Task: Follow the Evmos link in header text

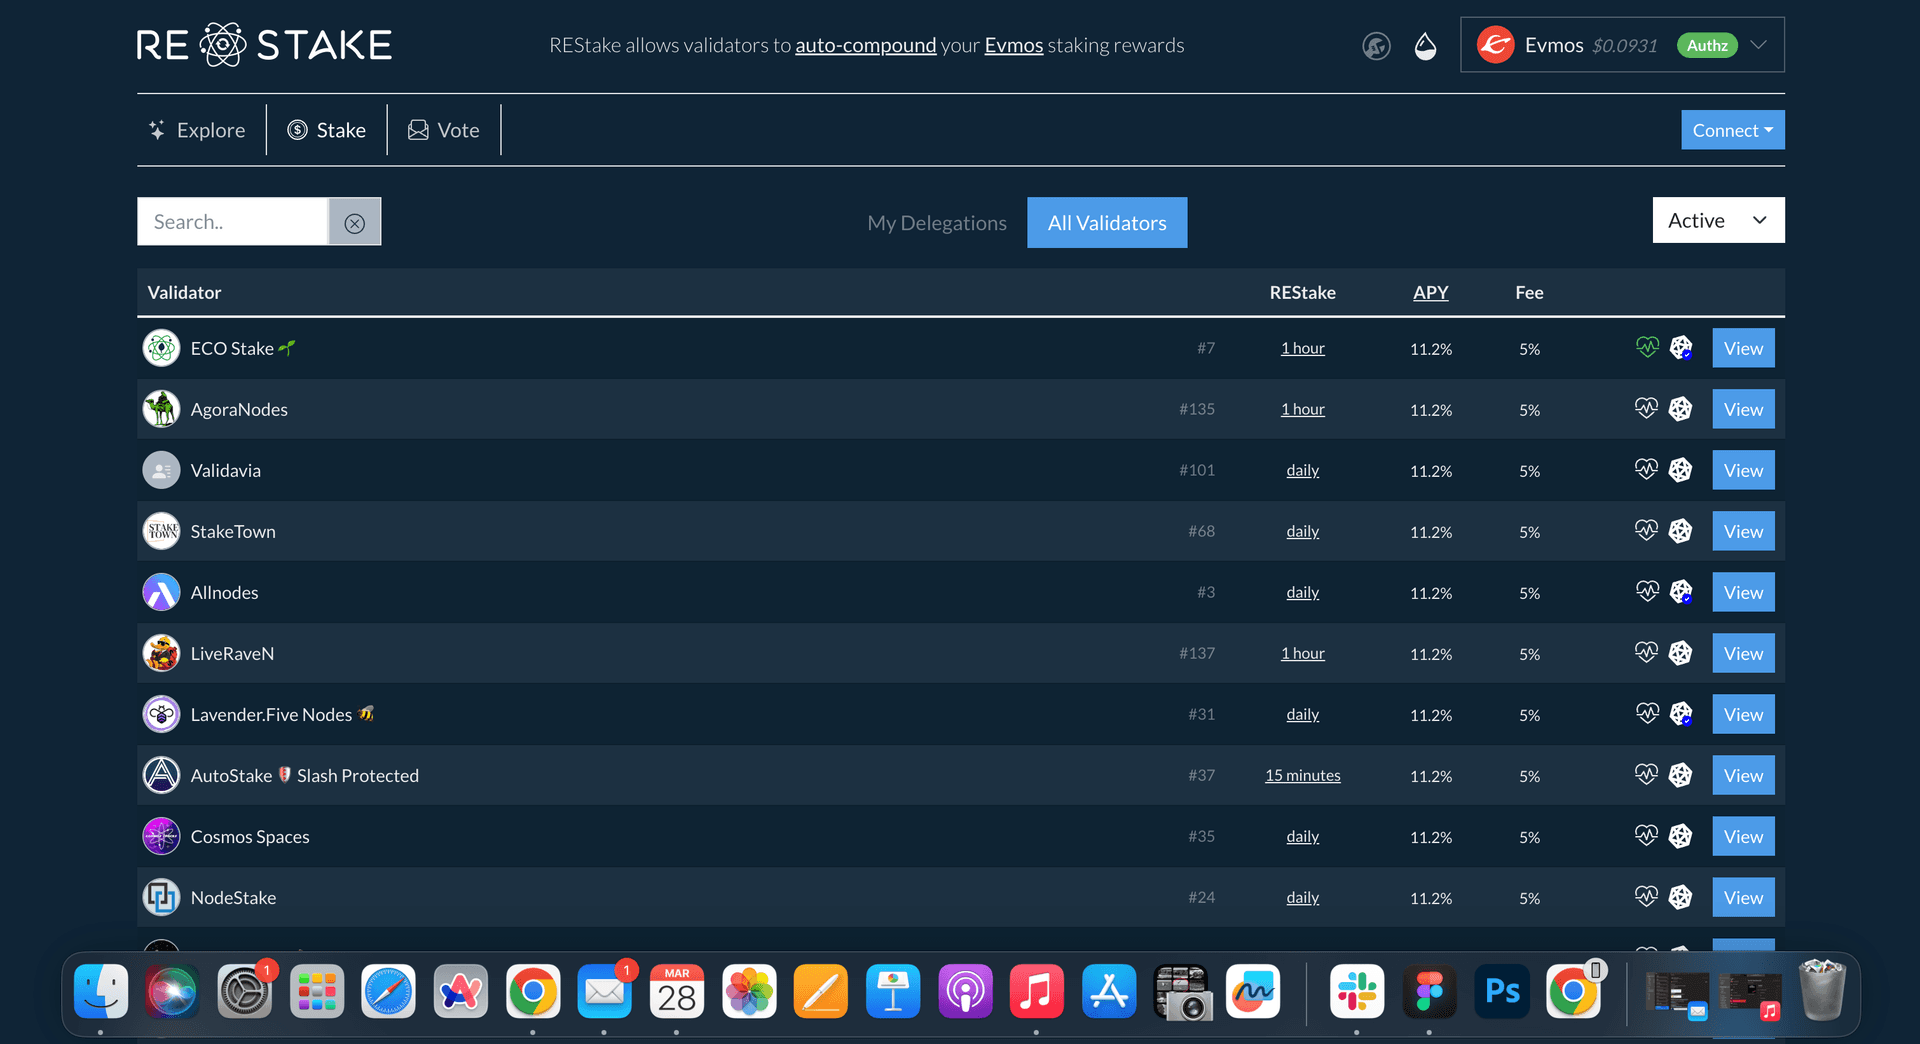Action: point(1014,45)
